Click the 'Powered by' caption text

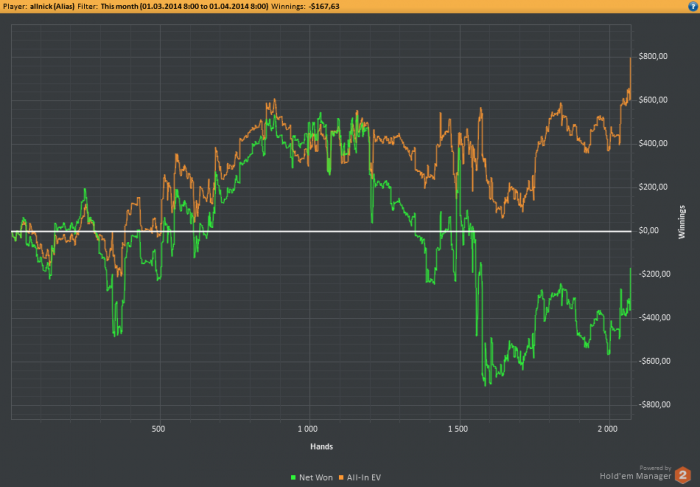pos(655,468)
